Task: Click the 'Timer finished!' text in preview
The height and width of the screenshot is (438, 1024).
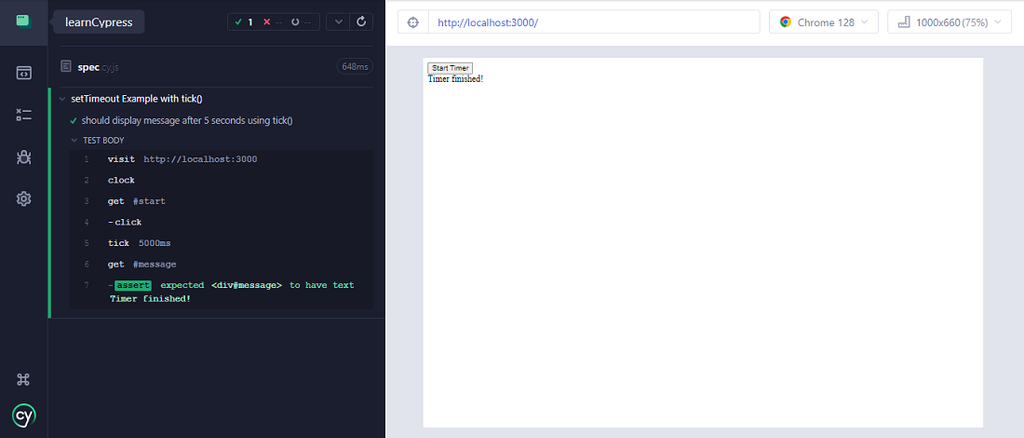Action: click(x=455, y=79)
